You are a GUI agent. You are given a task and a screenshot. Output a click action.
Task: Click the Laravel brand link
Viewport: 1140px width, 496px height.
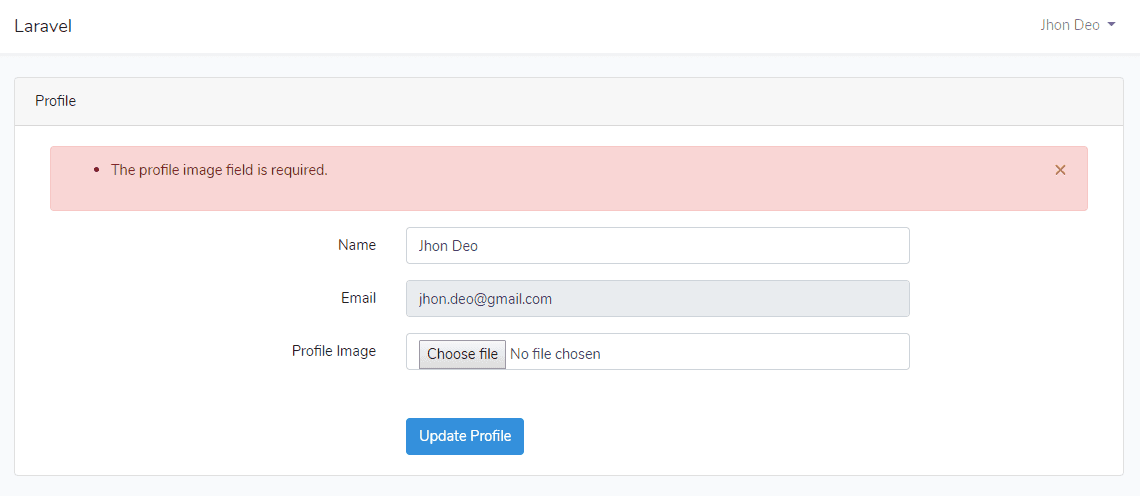pos(43,26)
